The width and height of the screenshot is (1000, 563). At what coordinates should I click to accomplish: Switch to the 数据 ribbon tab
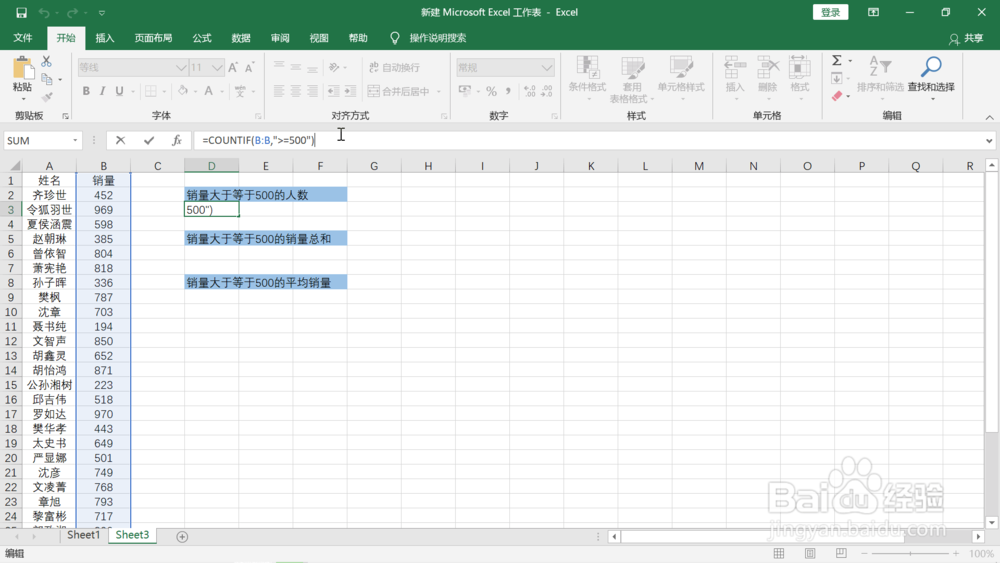point(240,38)
